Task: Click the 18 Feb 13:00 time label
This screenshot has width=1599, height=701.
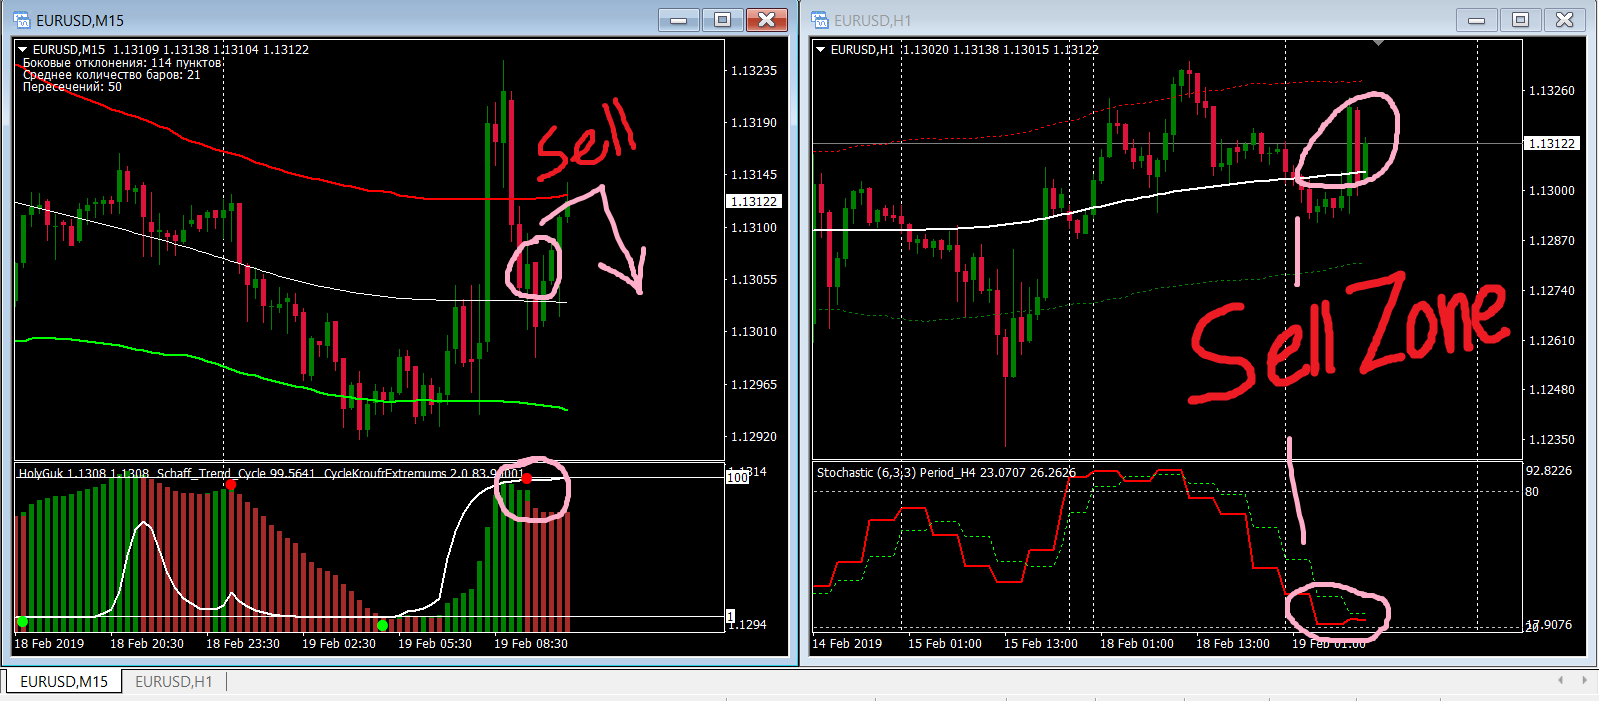Action: point(1233,644)
